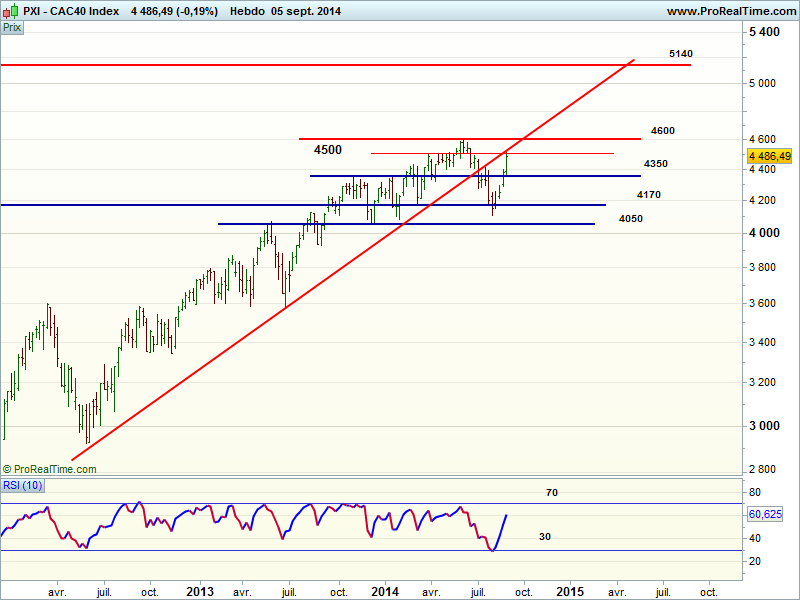Click the 2014 year marker on time axis
The image size is (800, 600).
[384, 591]
